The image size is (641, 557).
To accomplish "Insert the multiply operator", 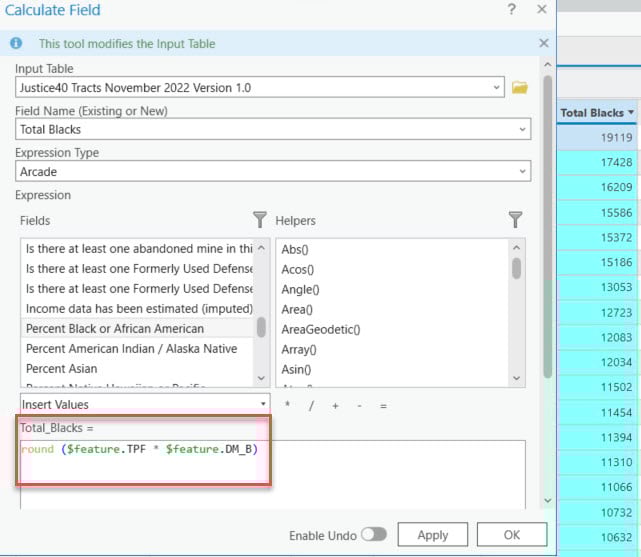I will (x=287, y=405).
